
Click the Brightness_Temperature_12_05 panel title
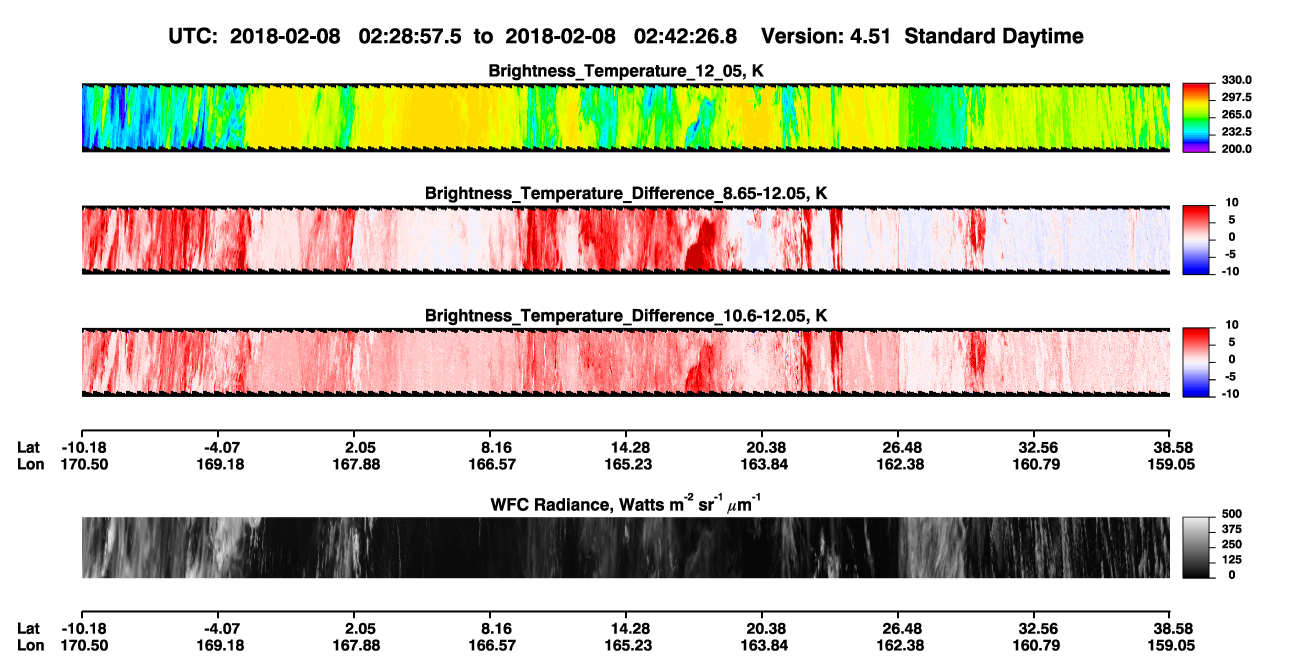626,71
